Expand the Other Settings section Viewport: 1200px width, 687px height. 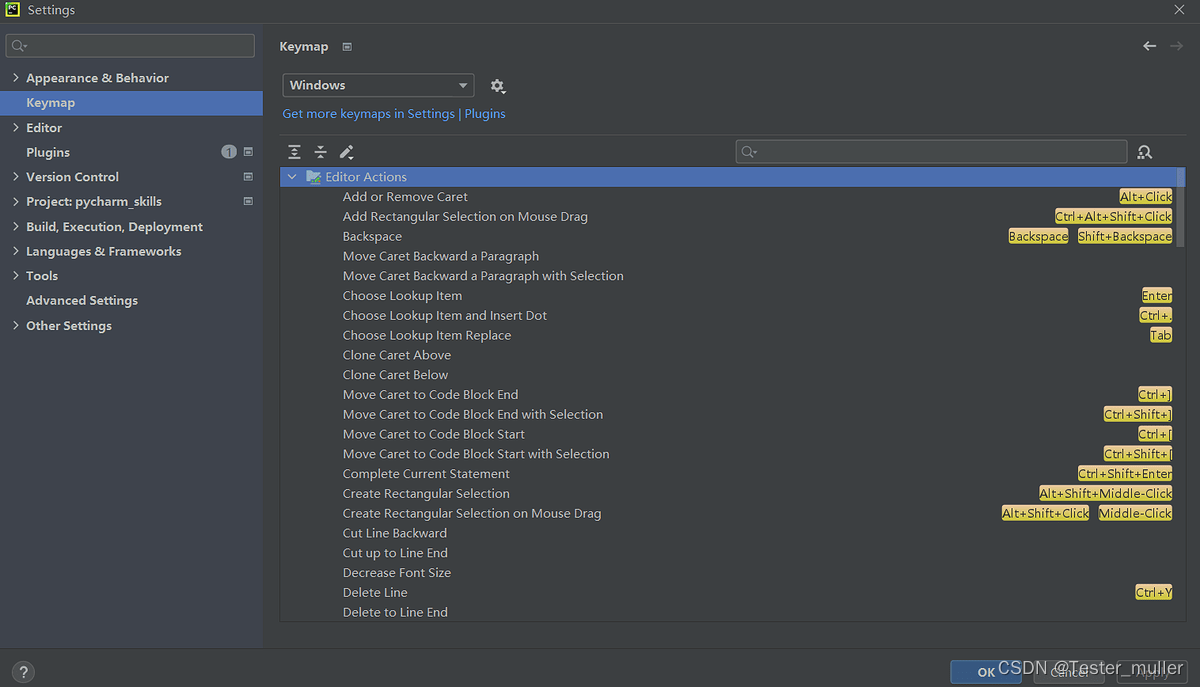15,326
